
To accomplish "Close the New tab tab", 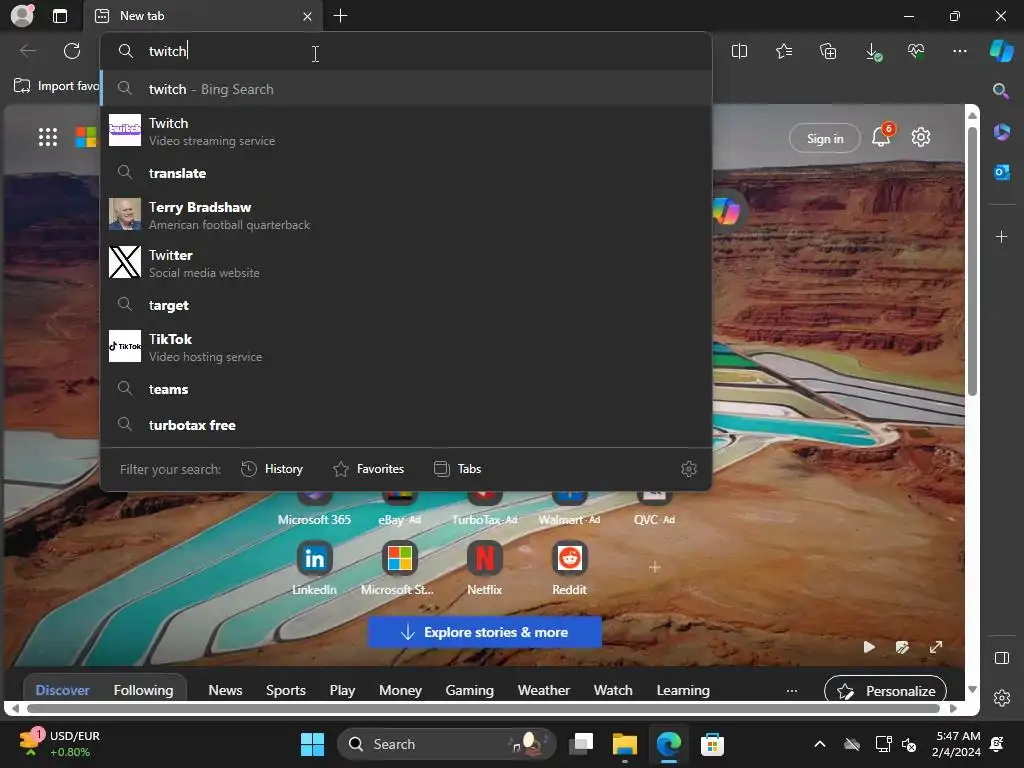I will pos(307,16).
